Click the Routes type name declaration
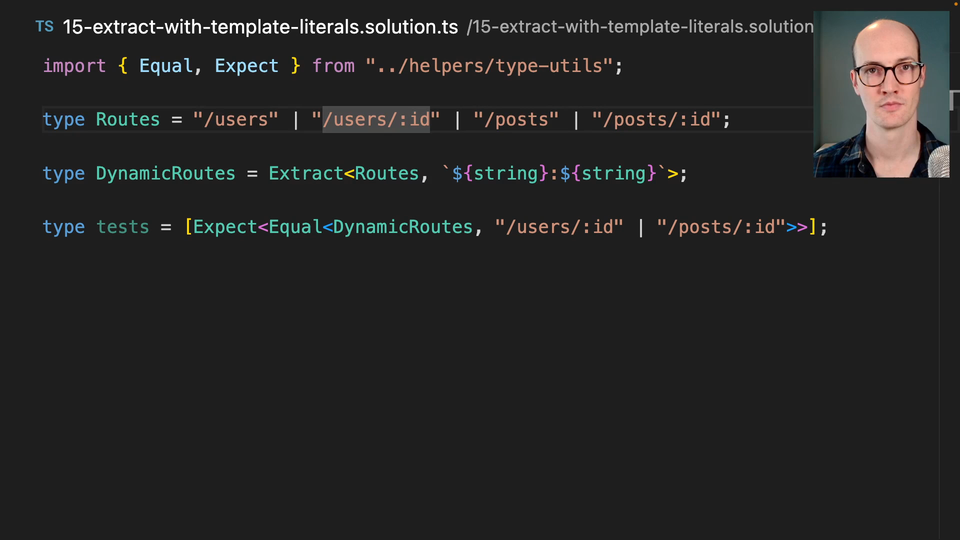Viewport: 960px width, 540px height. 128,120
